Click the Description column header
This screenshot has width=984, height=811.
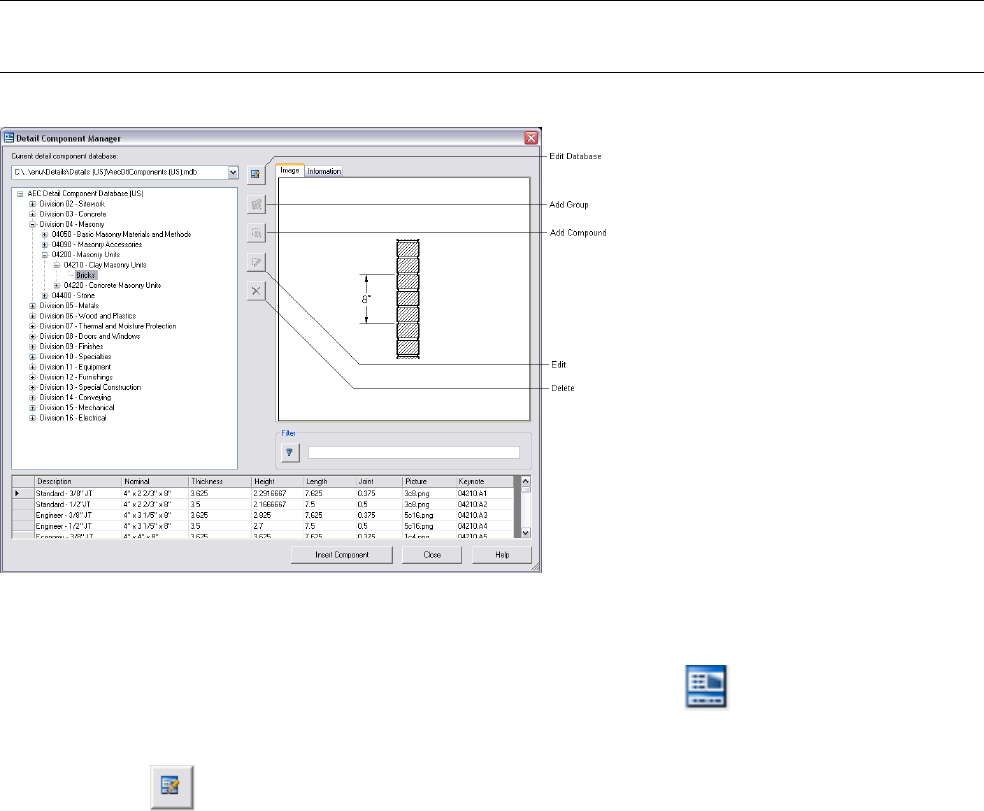click(x=77, y=481)
